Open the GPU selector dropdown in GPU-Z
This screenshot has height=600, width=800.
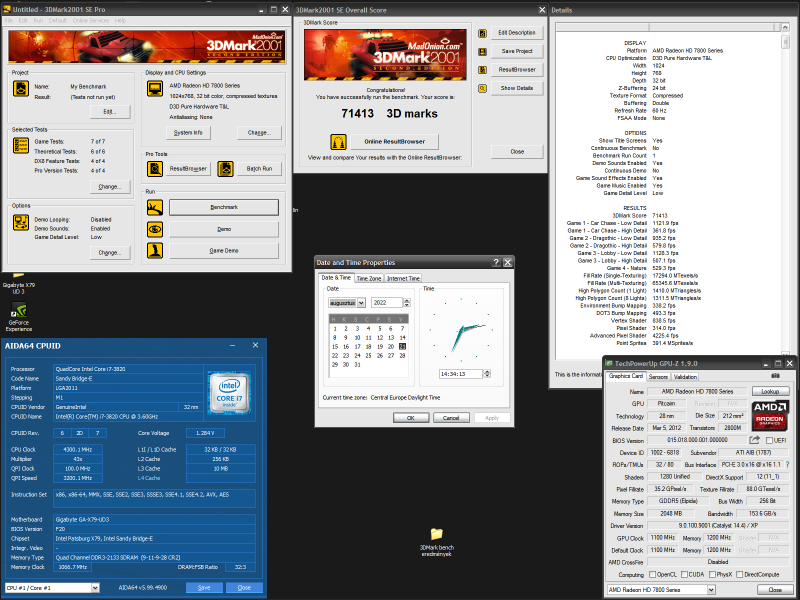(711, 590)
